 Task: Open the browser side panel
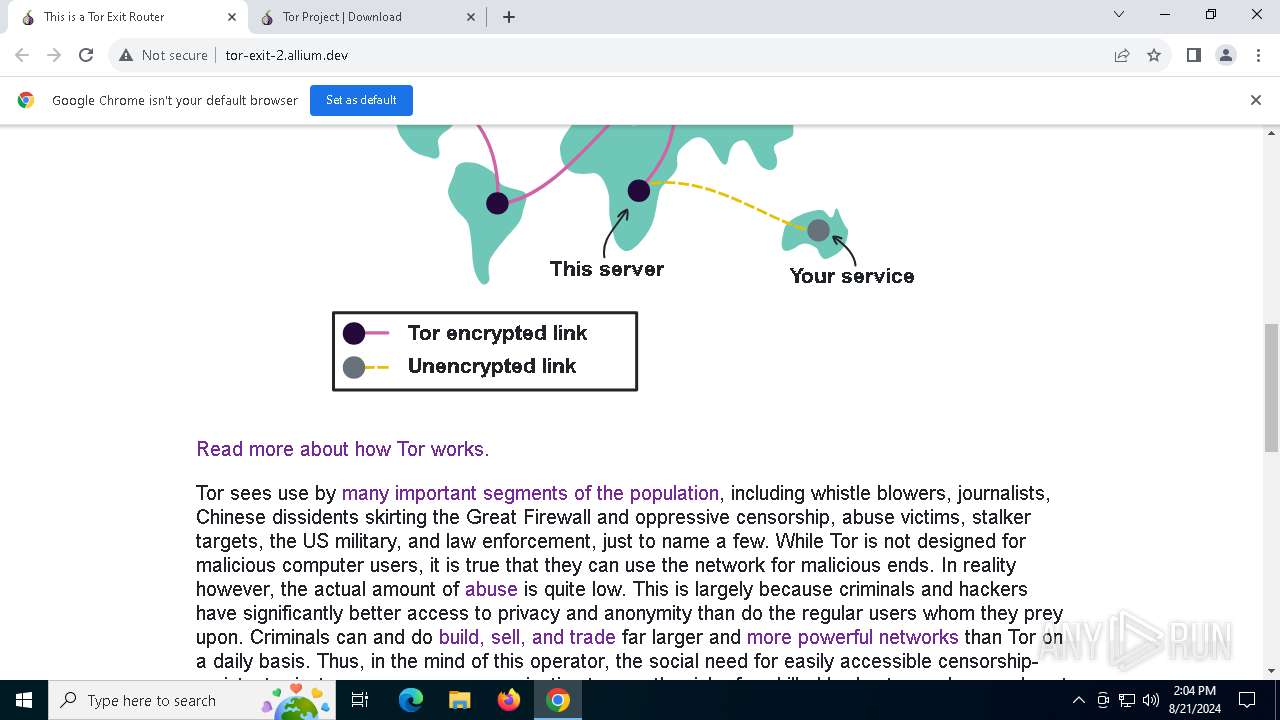(x=1193, y=55)
